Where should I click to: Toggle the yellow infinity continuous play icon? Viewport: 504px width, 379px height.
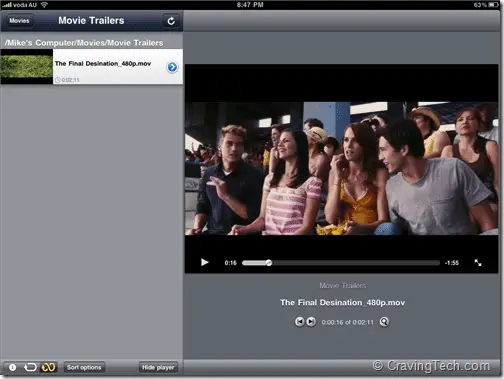coord(48,367)
